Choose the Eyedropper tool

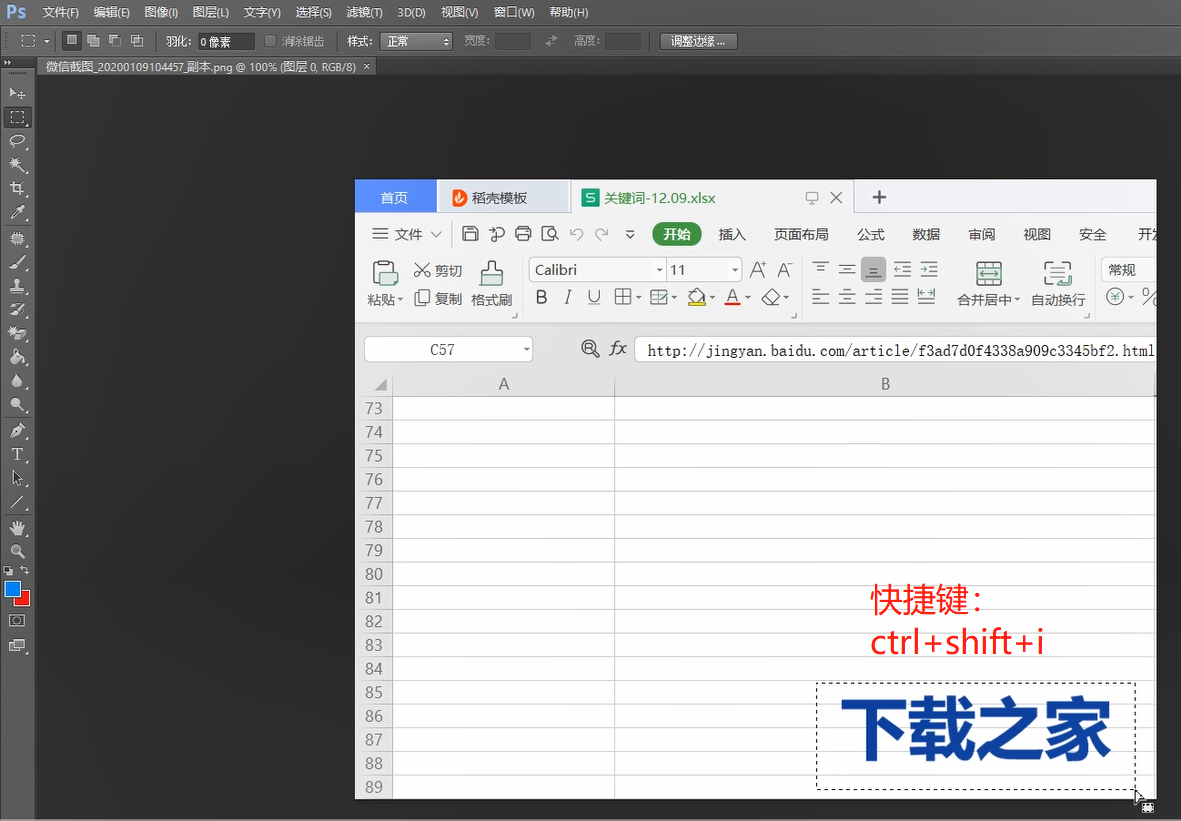pos(17,213)
